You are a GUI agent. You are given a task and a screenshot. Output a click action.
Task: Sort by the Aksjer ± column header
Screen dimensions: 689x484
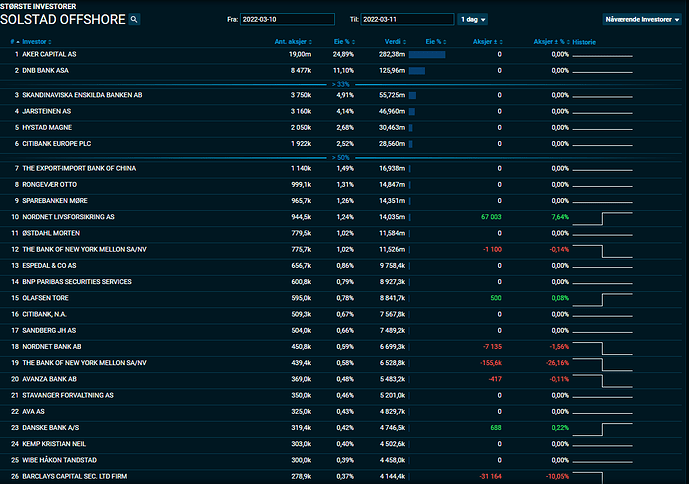(x=487, y=42)
